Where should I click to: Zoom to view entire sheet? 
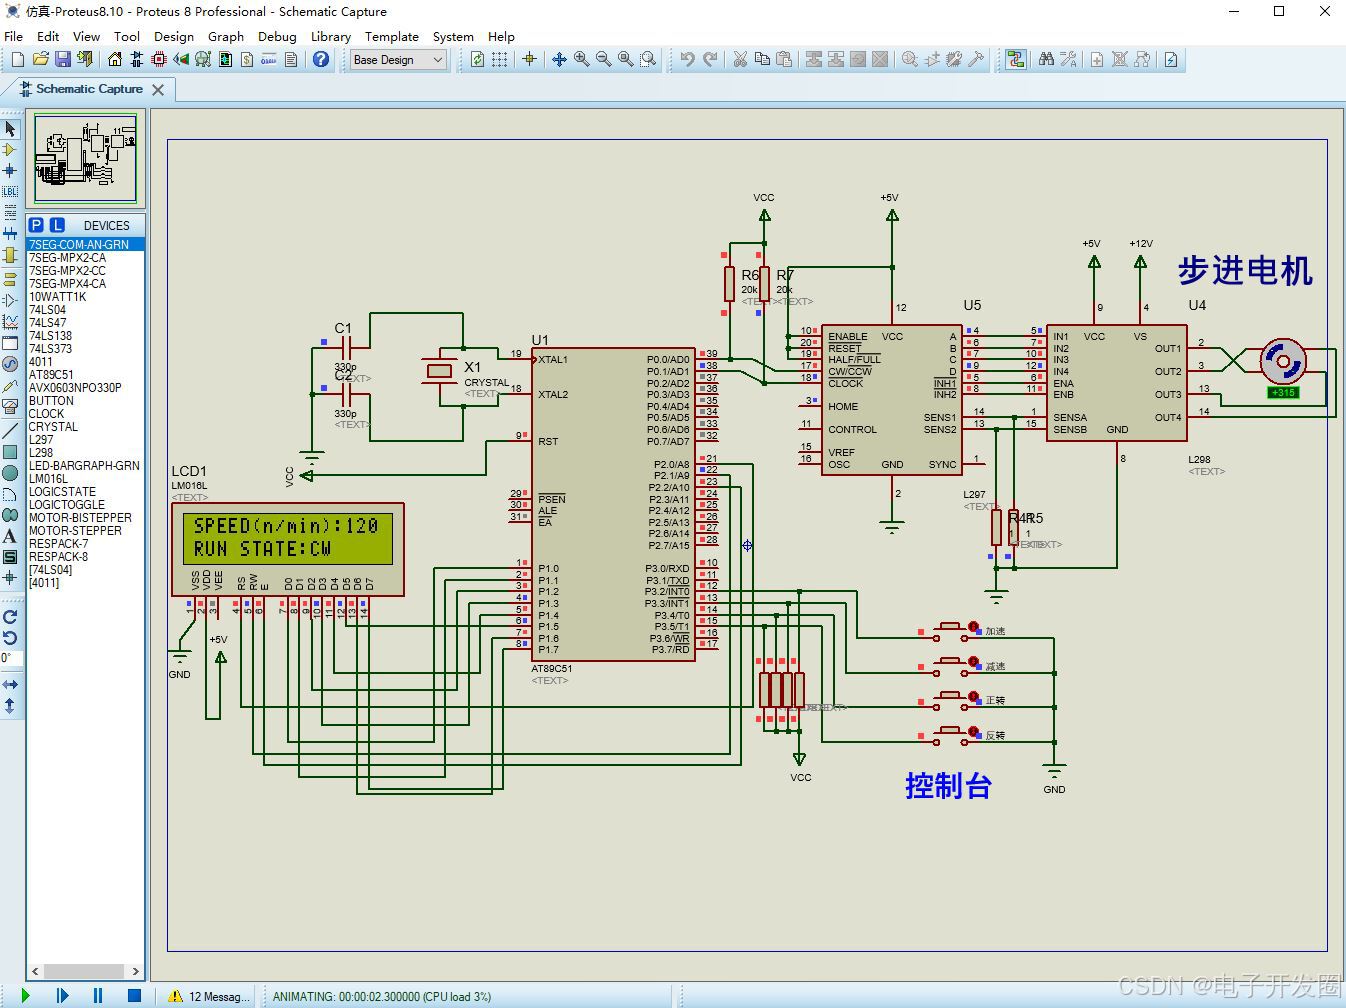(x=625, y=60)
